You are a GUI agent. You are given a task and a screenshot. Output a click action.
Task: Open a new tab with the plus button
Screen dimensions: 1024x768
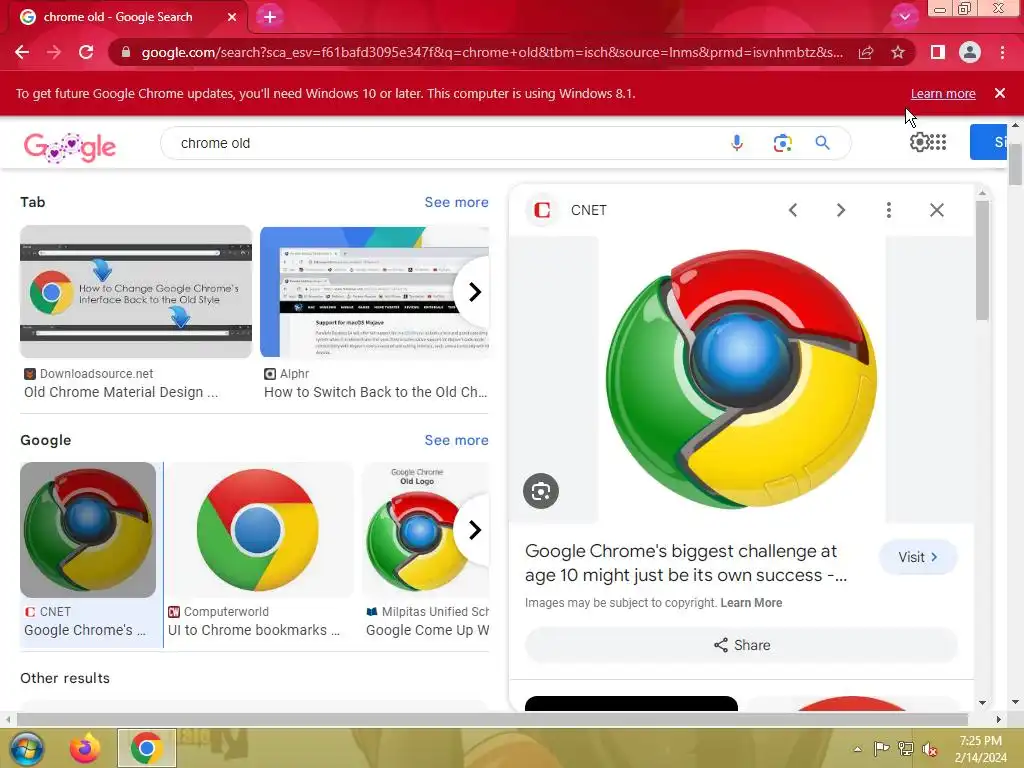pos(270,17)
